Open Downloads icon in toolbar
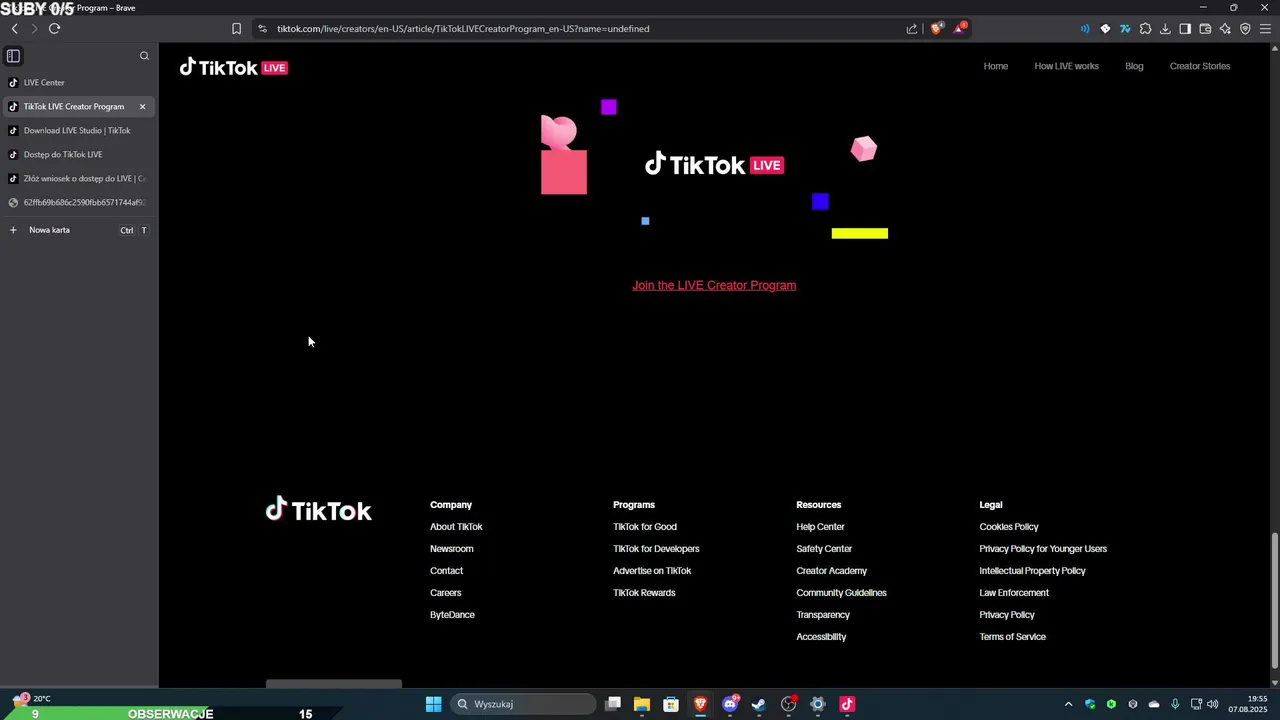Screen dimensions: 1280x720 pyautogui.click(x=1165, y=29)
